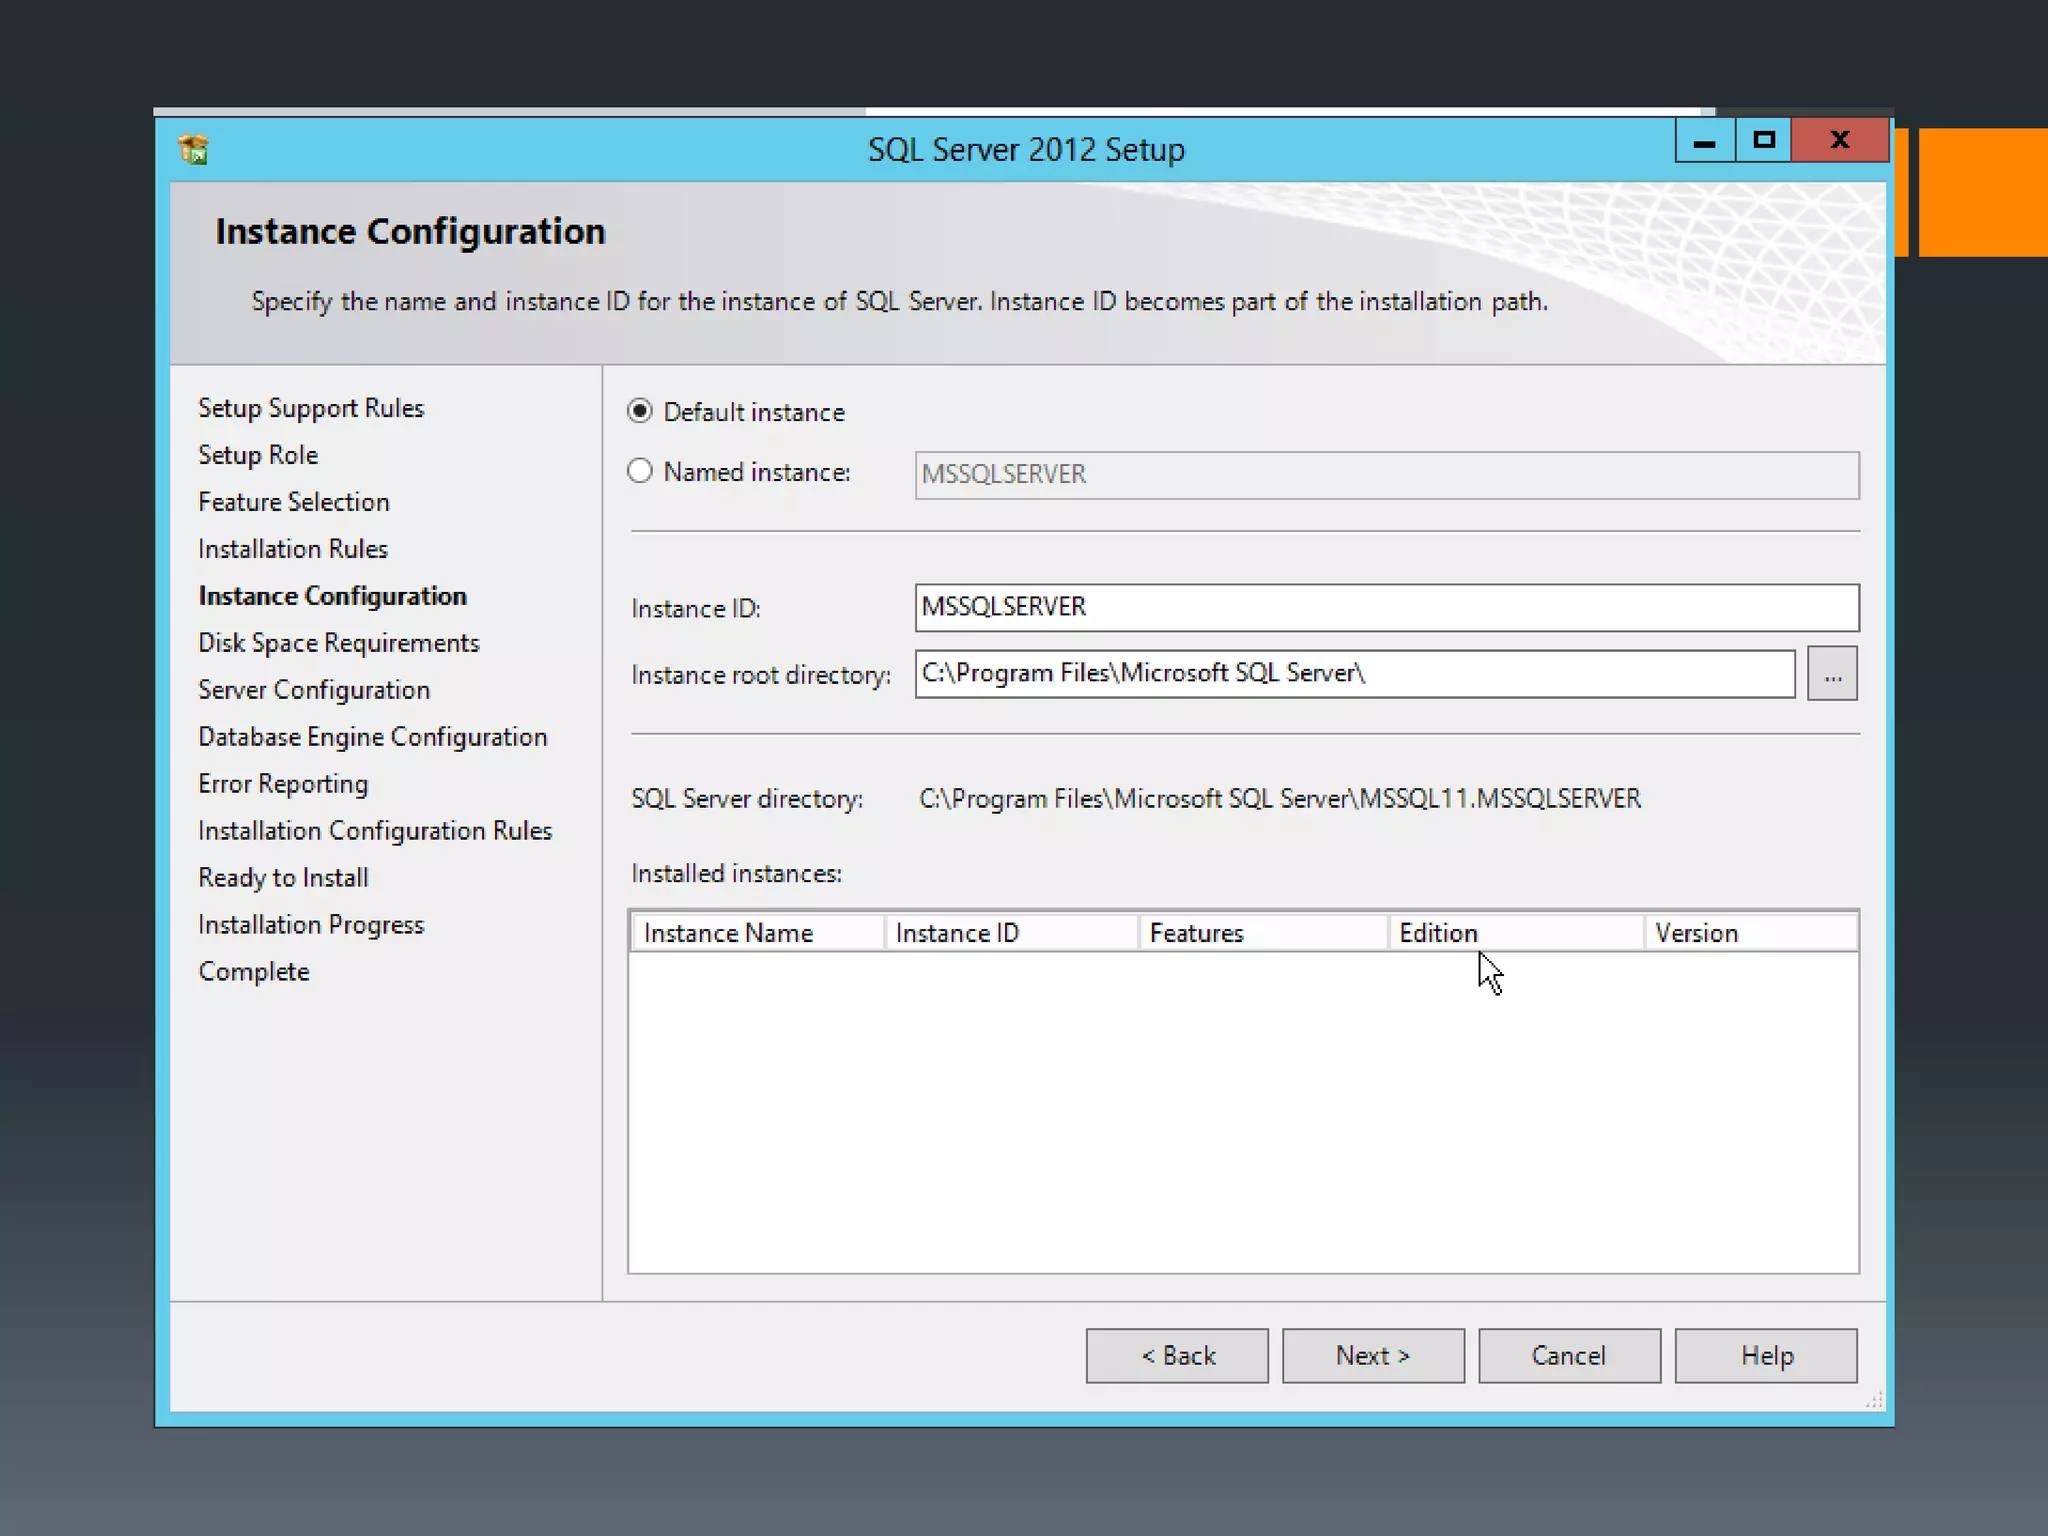Select the Named instance radio button
The width and height of the screenshot is (2048, 1536).
point(640,472)
